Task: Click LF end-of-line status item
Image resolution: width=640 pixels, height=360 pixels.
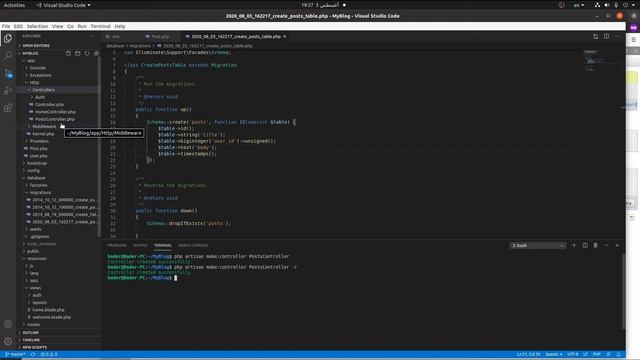Action: [x=585, y=354]
